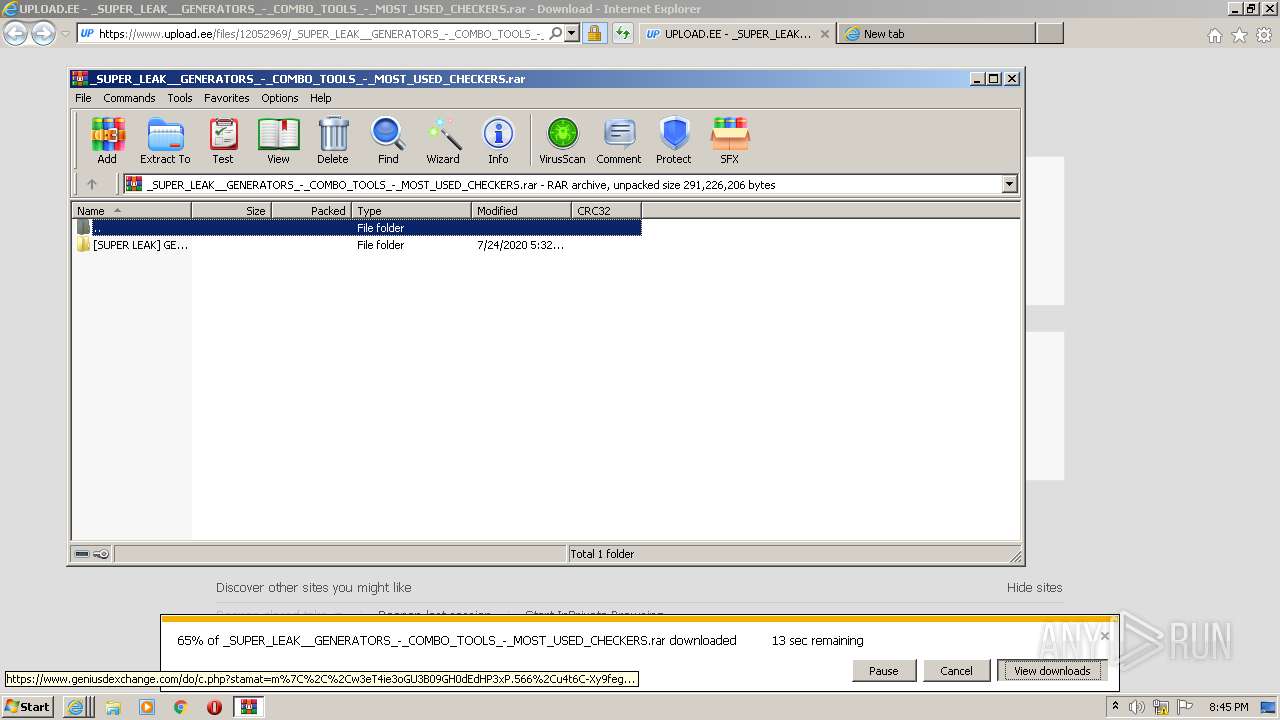This screenshot has width=1280, height=720.
Task: Click the Start button
Action: (x=28, y=707)
